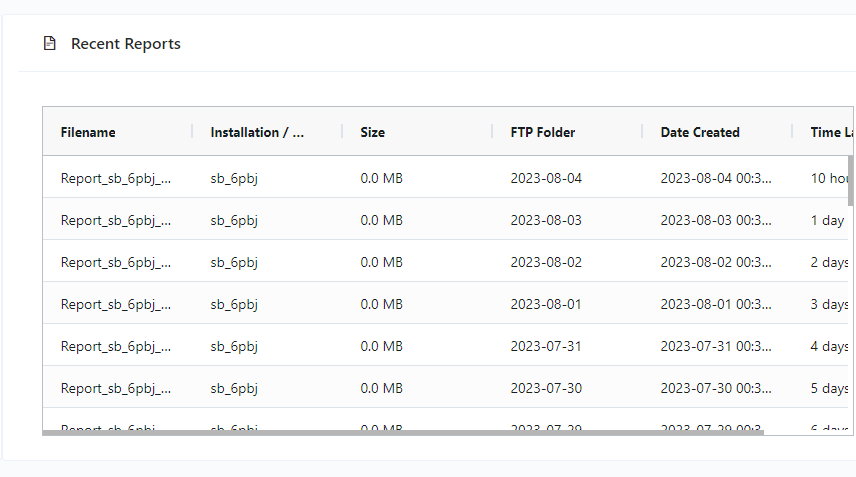The height and width of the screenshot is (477, 856).
Task: Click the '1 day' time cell
Action: click(827, 220)
